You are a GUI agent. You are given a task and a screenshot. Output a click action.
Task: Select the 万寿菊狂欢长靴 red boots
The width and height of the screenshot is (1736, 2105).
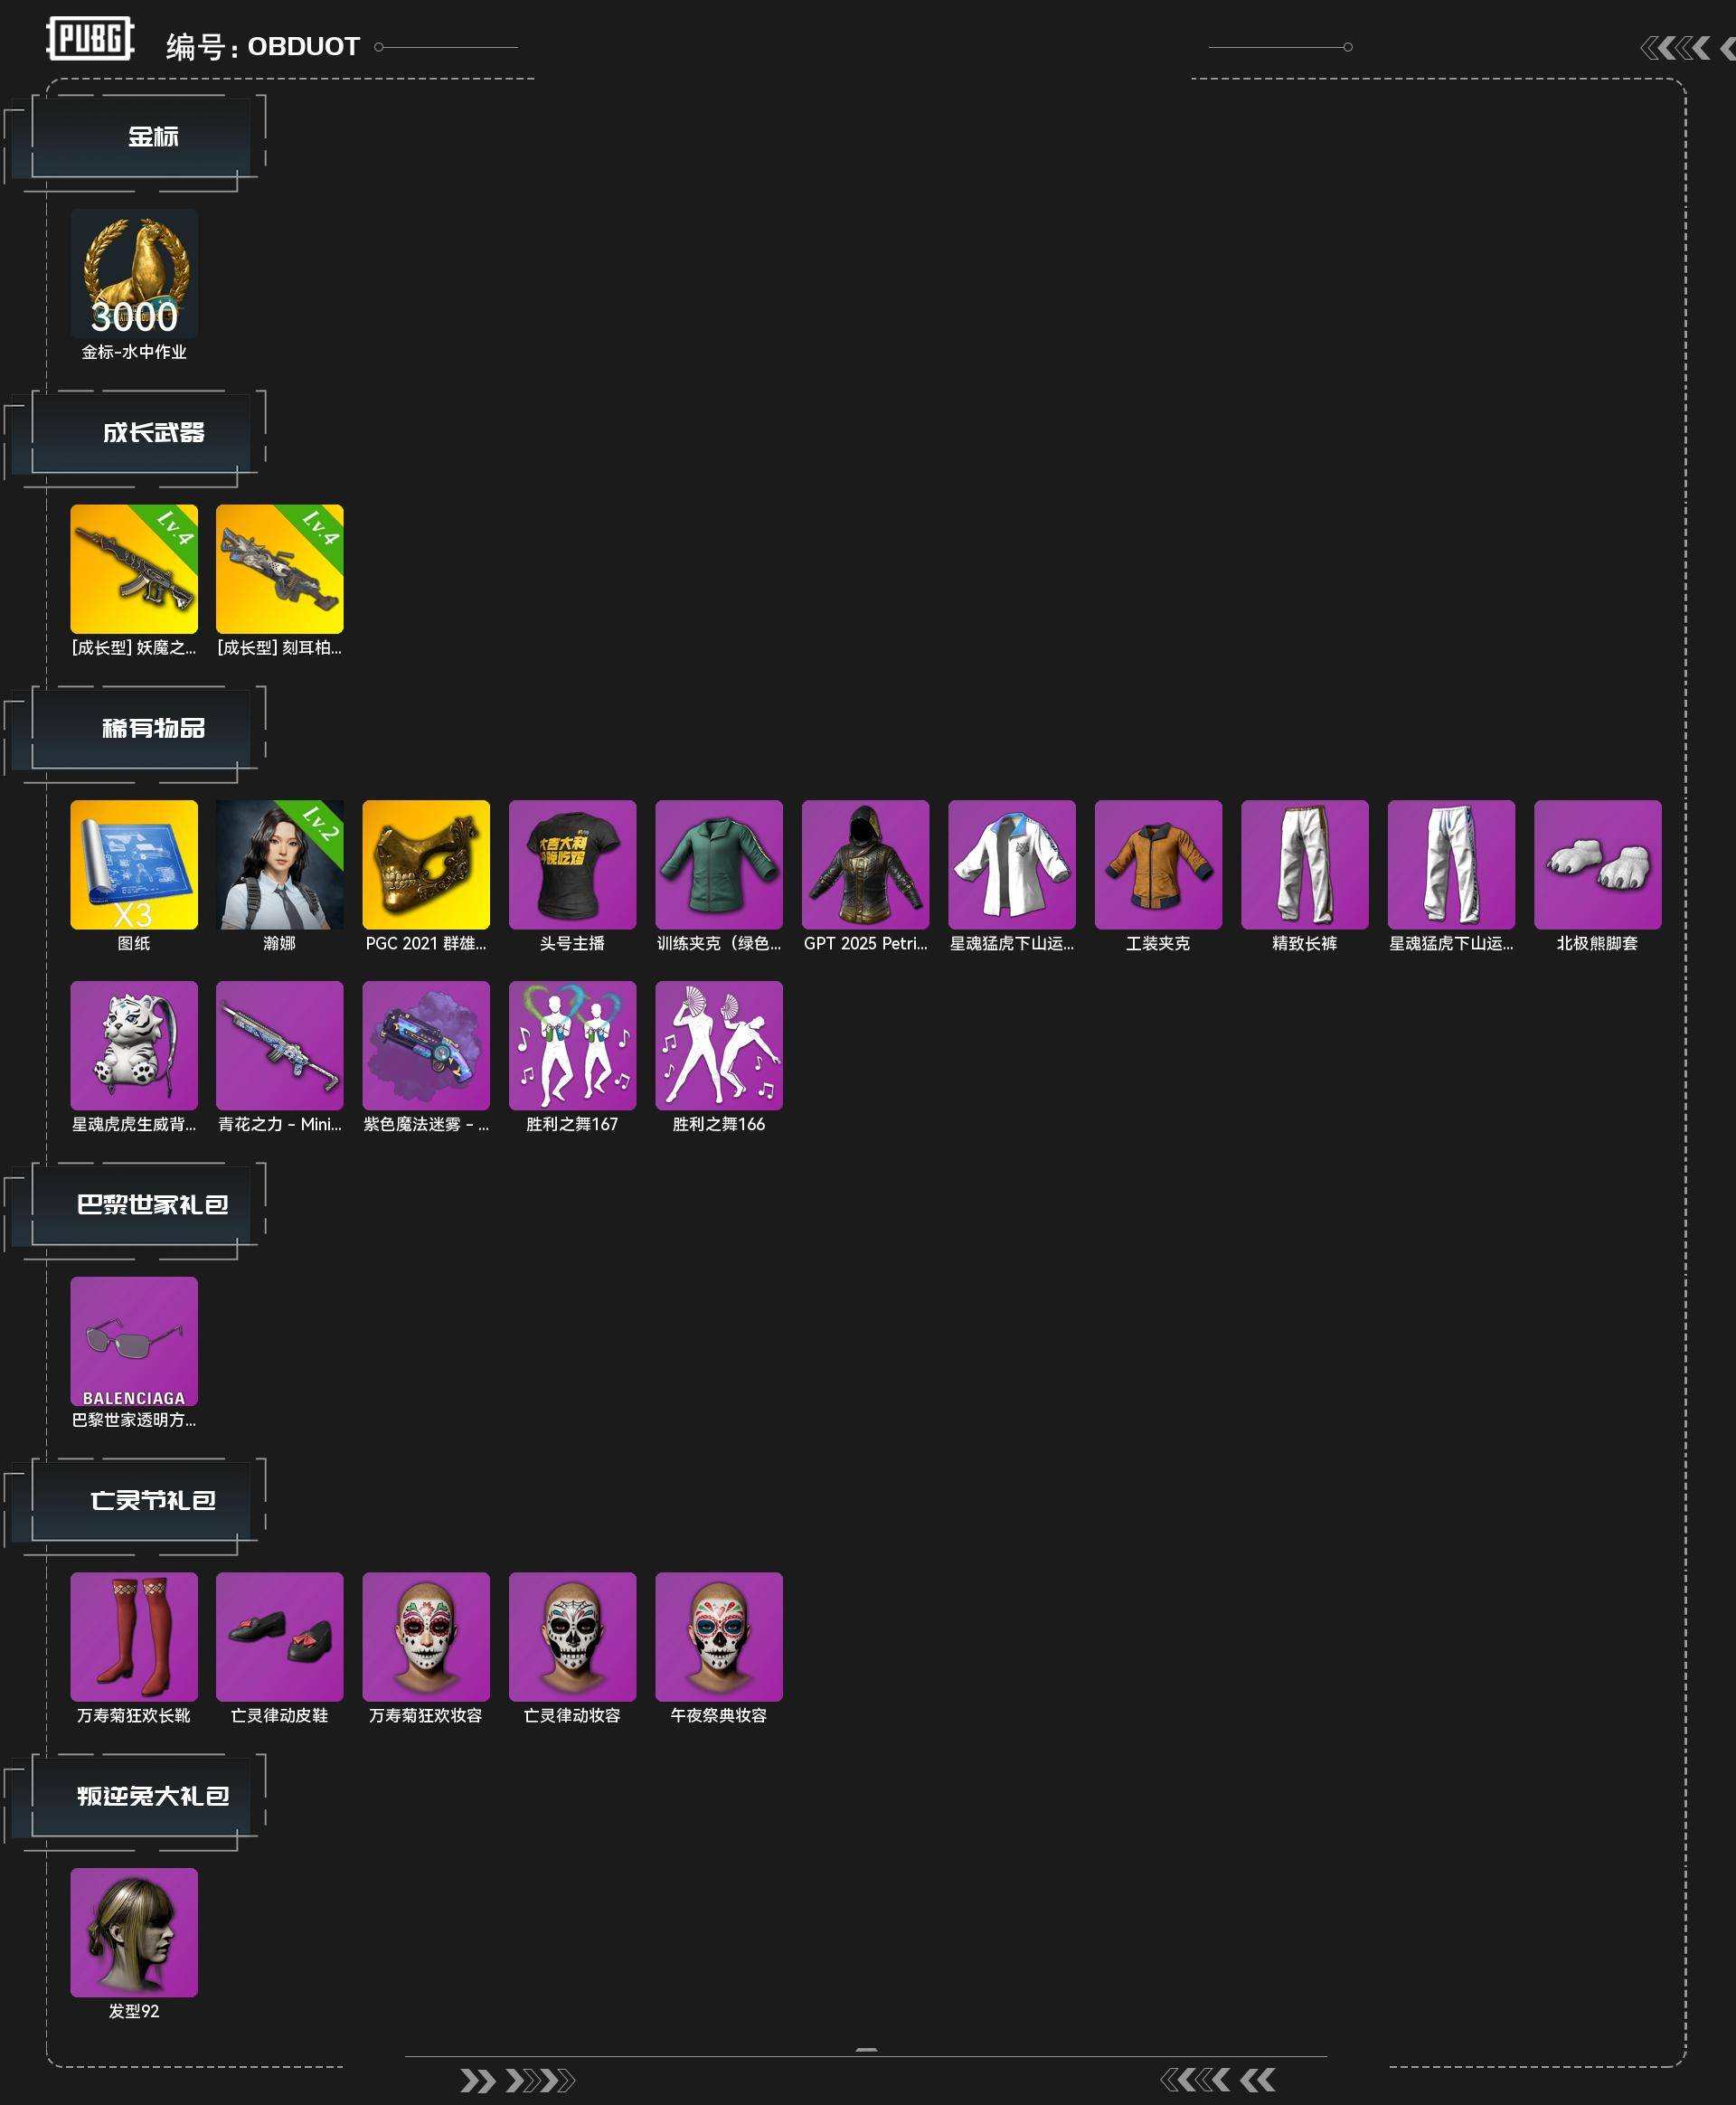[x=134, y=1636]
